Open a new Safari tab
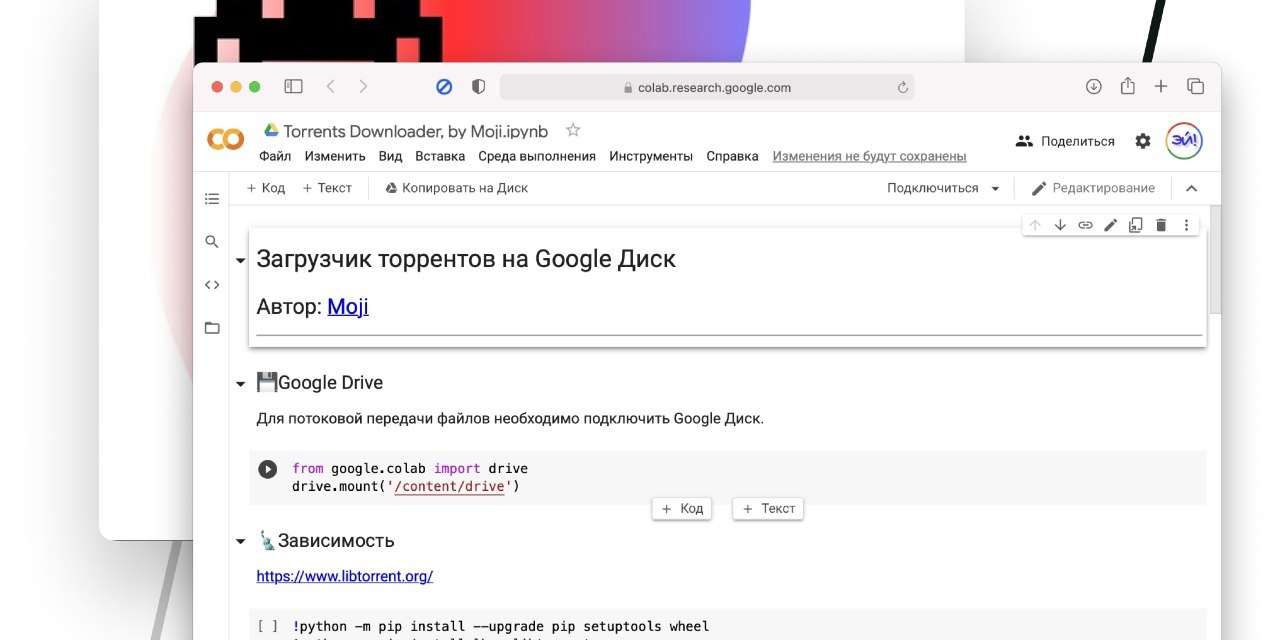Image resolution: width=1280 pixels, height=640 pixels. 1161,87
